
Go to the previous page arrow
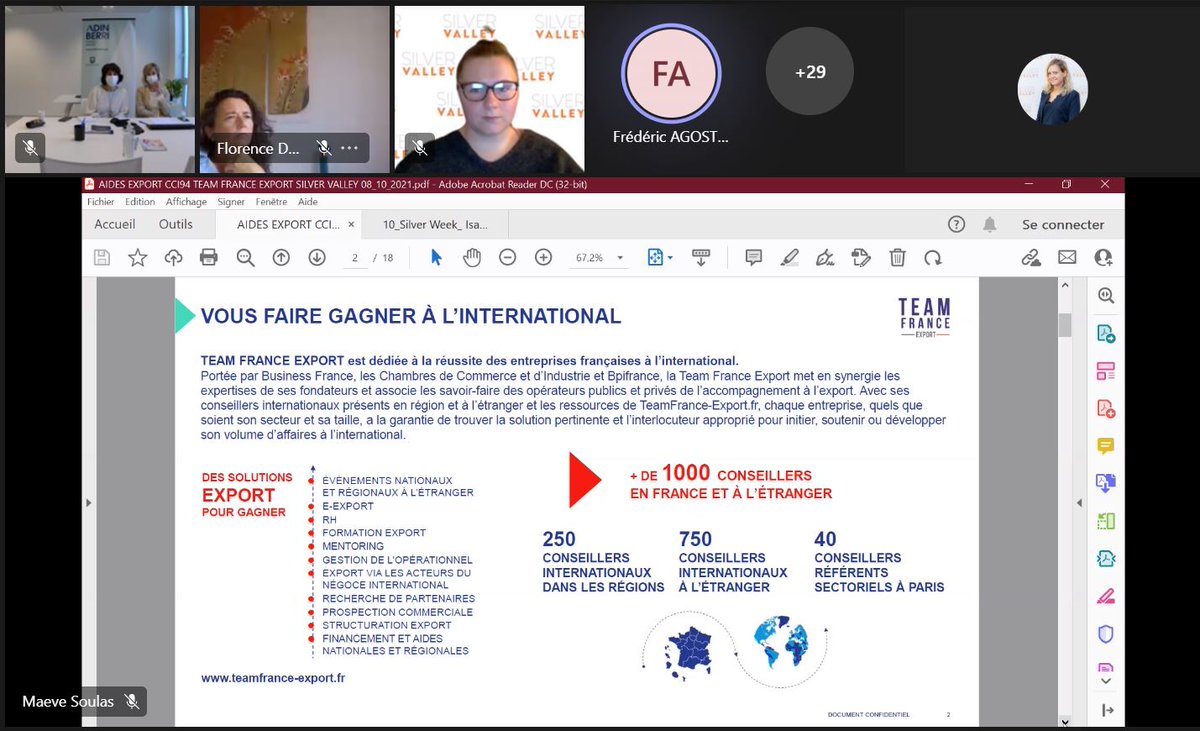click(x=281, y=257)
